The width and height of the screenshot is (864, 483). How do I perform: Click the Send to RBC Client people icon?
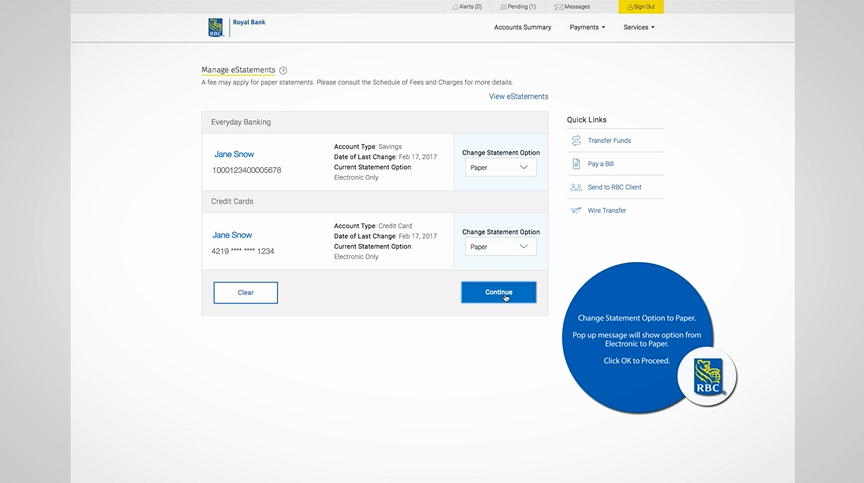[576, 187]
